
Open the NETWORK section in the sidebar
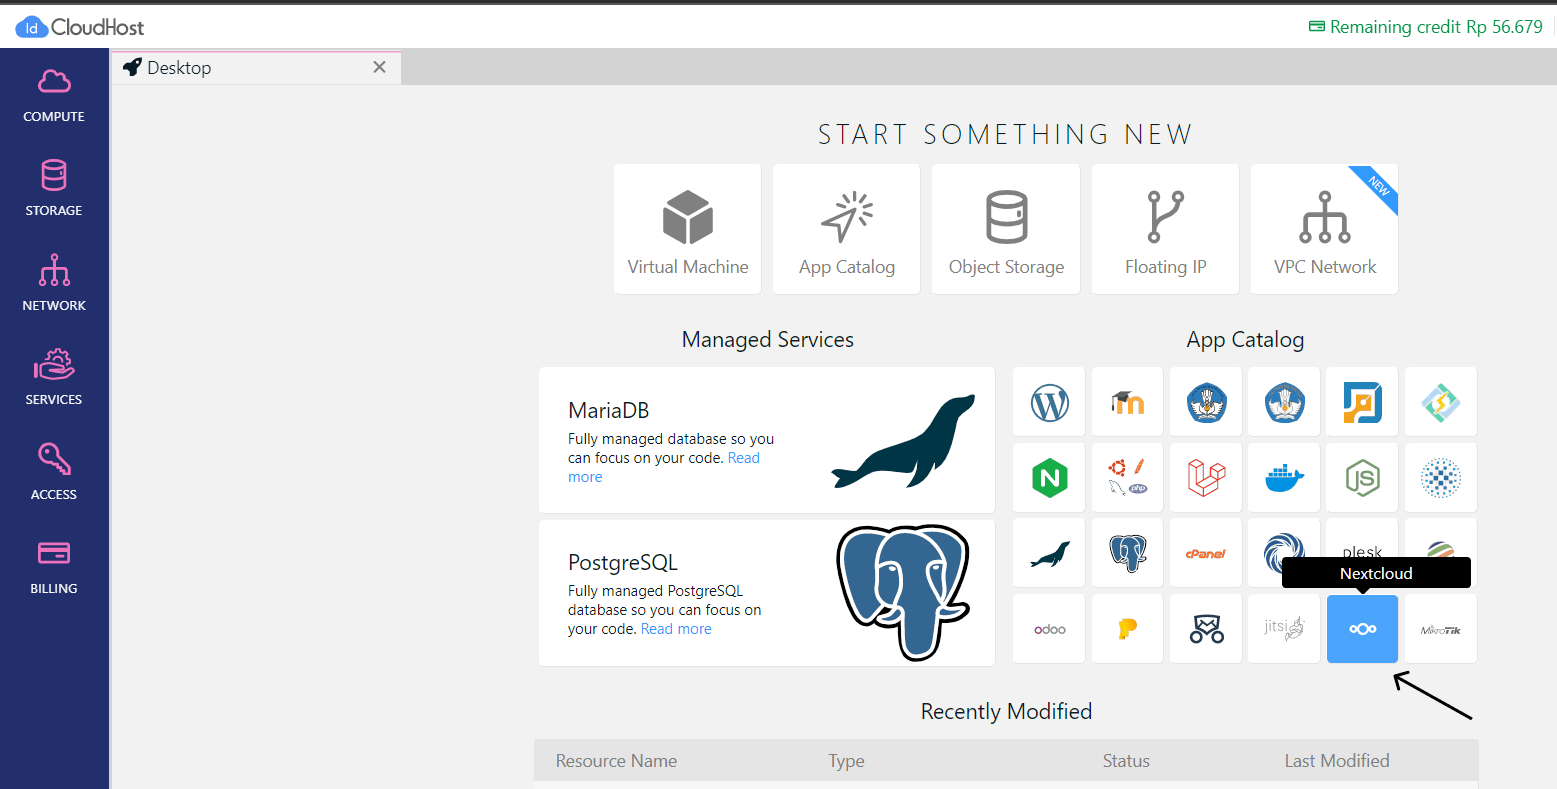tap(54, 283)
